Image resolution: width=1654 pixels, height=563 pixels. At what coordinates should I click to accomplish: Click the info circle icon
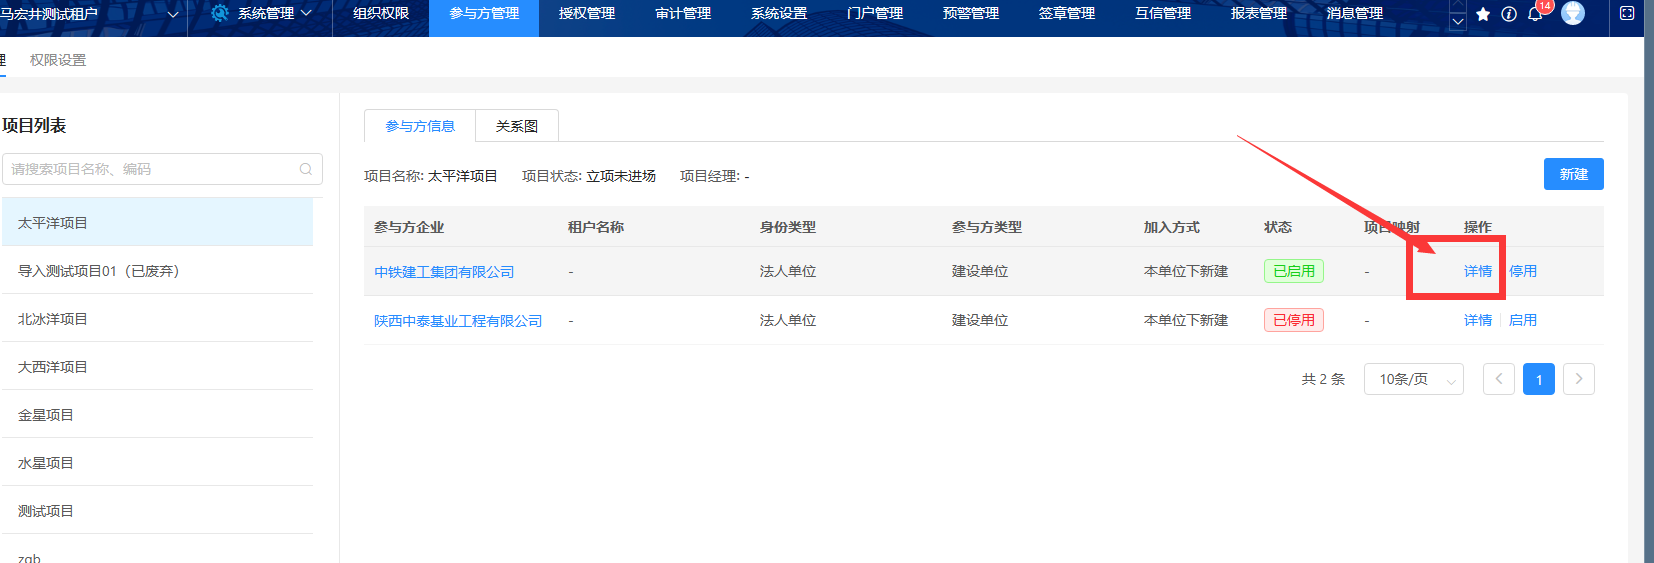pos(1509,14)
